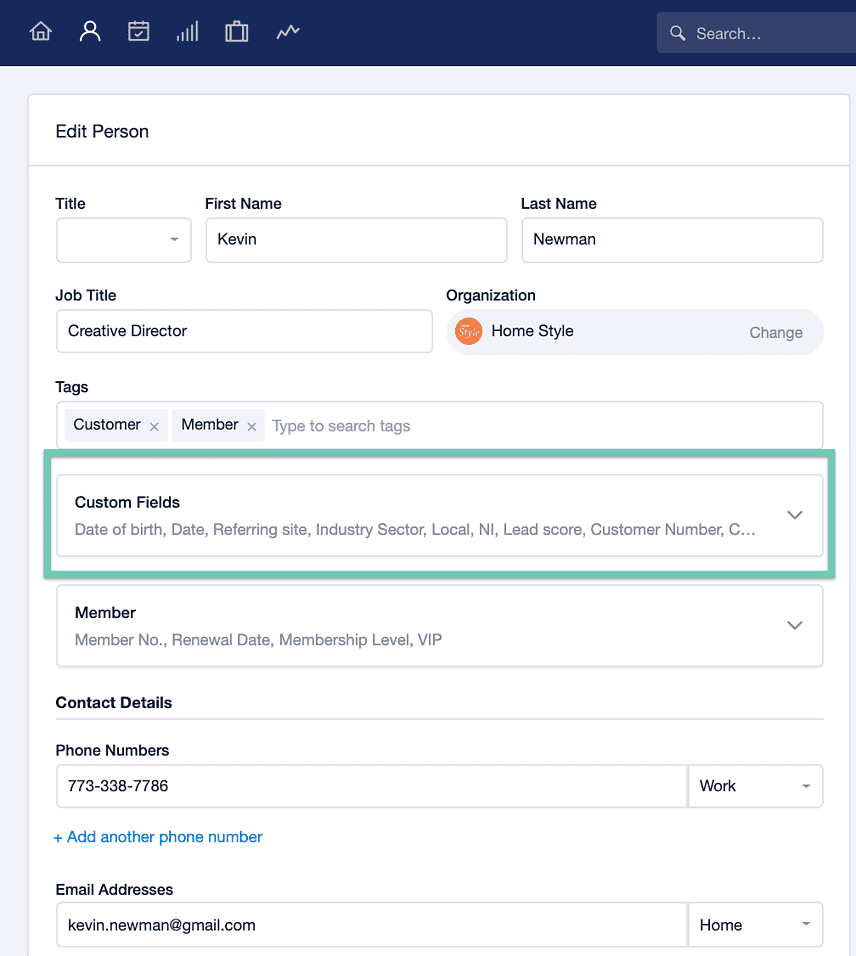Open the Cases briefcase icon
Viewport: 856px width, 956px height.
237,31
